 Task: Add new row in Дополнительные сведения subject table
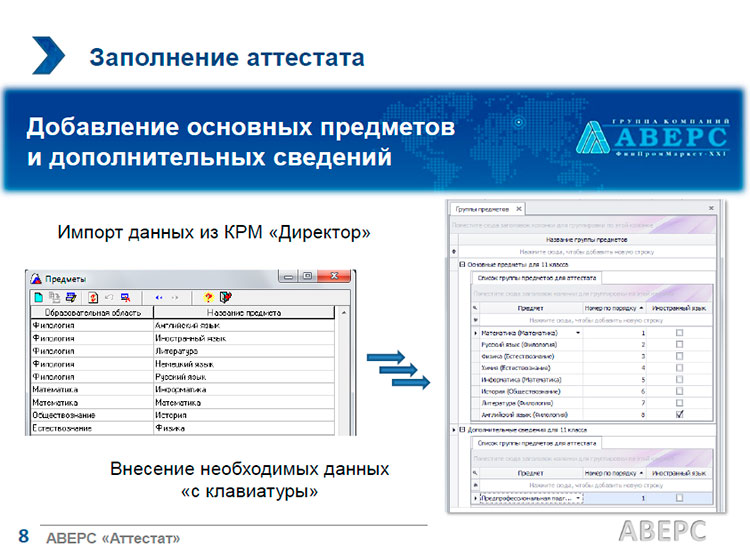[596, 485]
